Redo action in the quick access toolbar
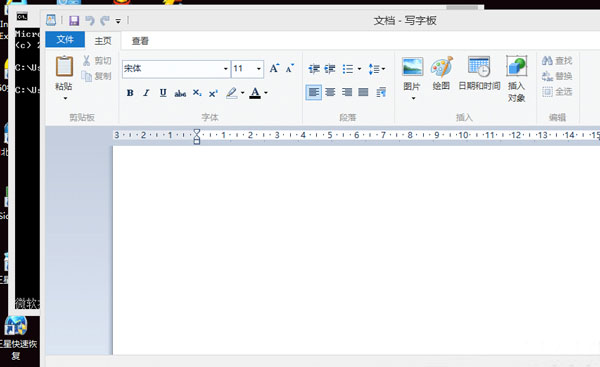 [x=105, y=20]
